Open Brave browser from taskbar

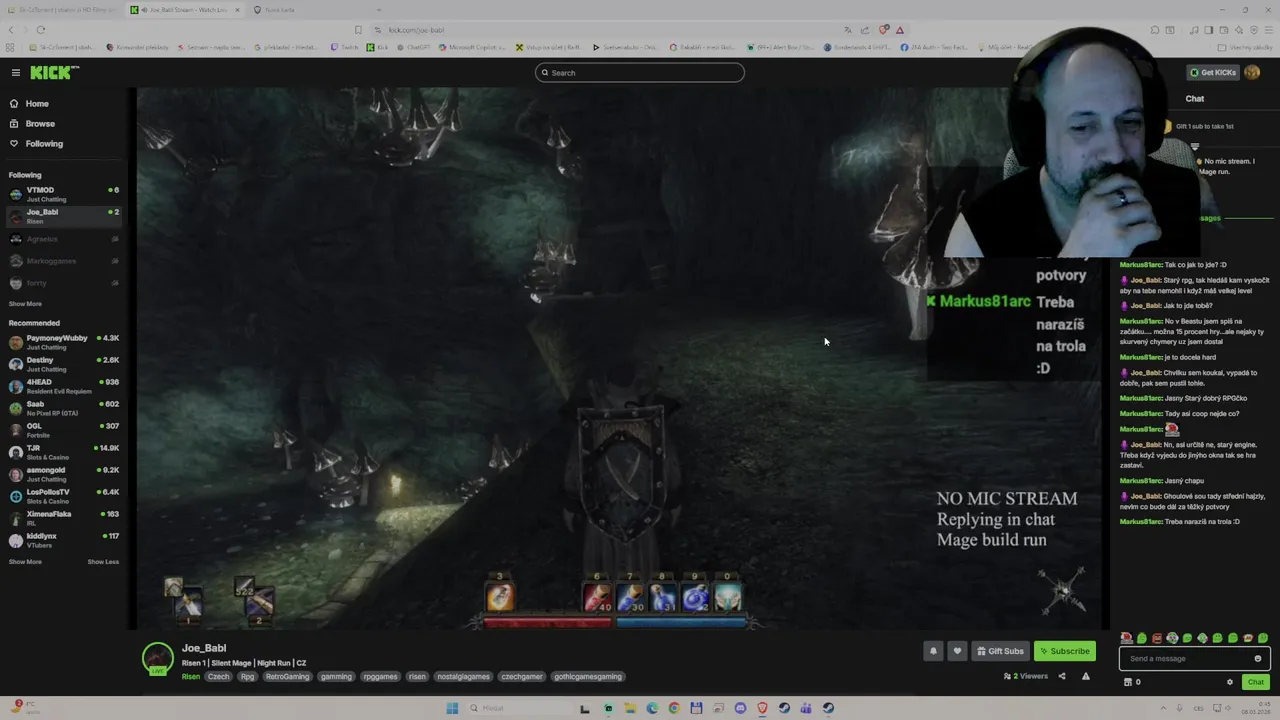click(x=762, y=708)
